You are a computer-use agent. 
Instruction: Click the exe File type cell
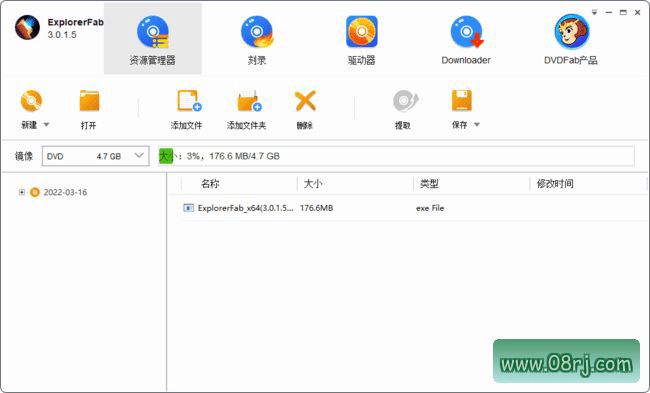[x=430, y=208]
